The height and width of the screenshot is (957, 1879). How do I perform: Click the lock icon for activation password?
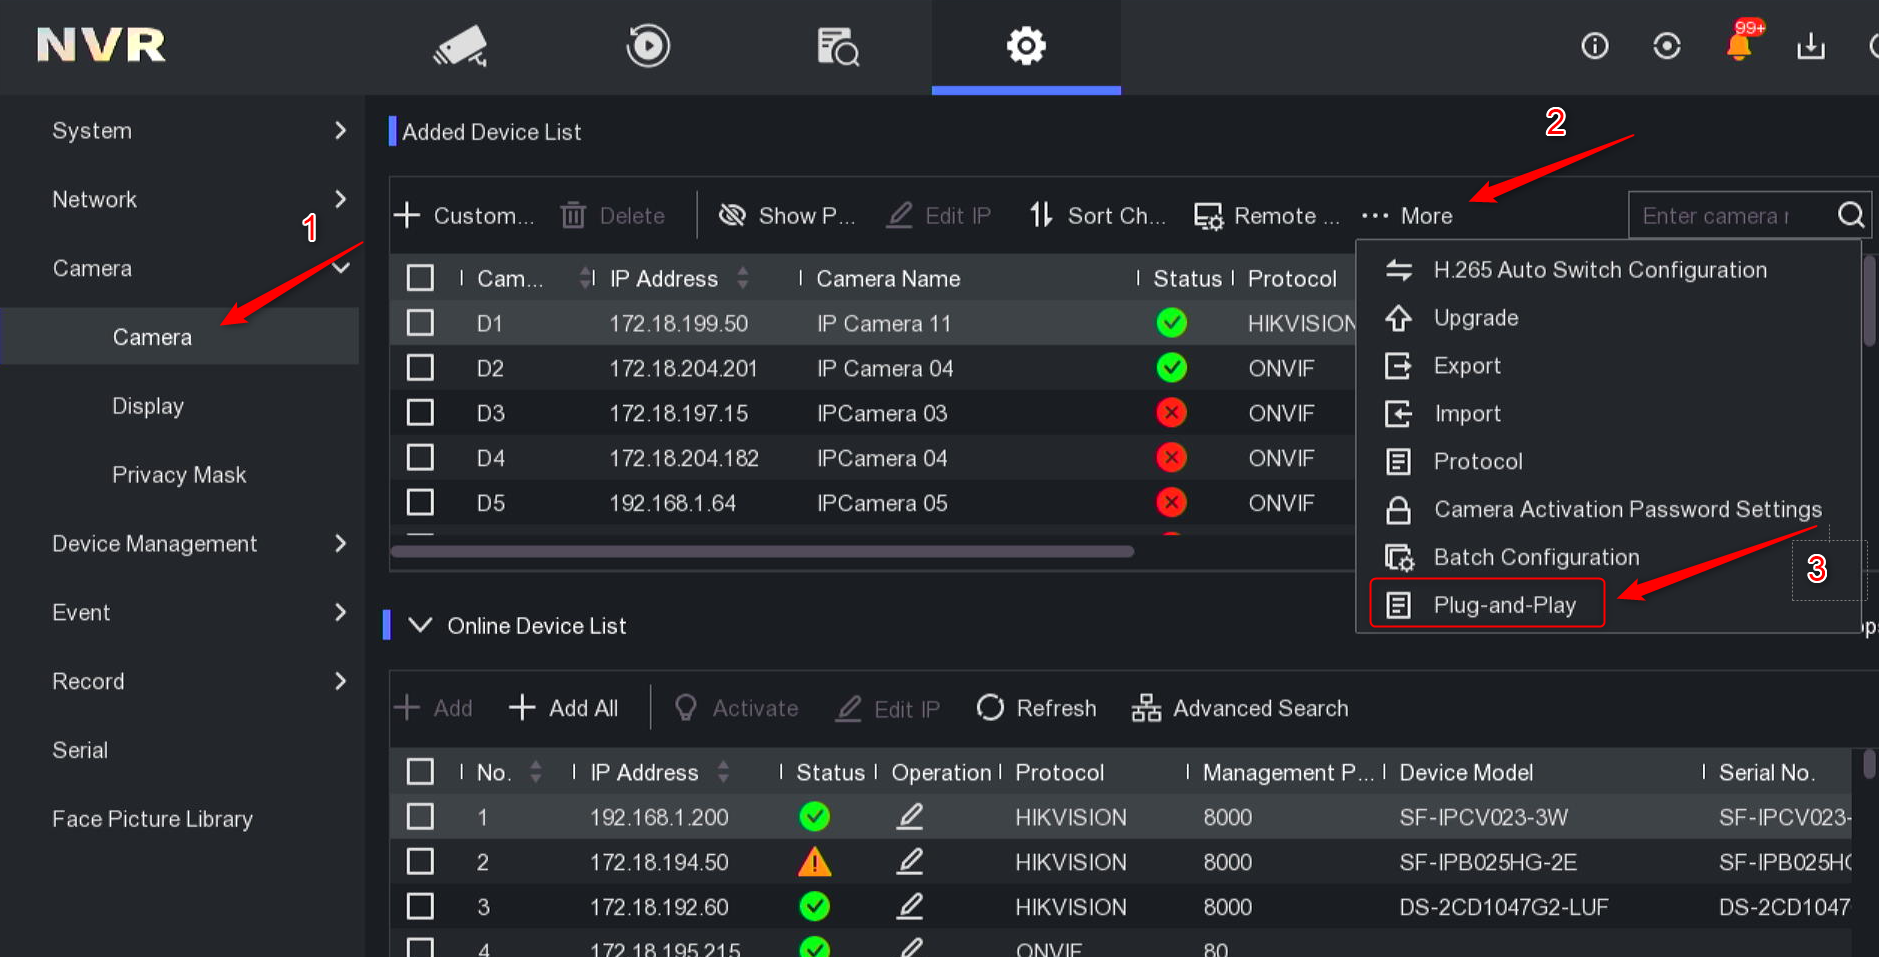click(x=1398, y=510)
